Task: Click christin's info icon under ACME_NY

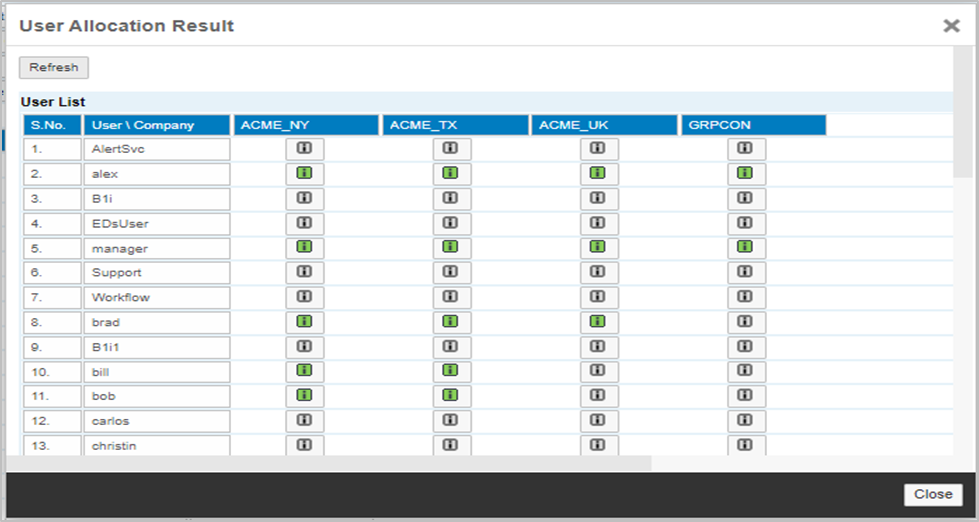Action: coord(305,445)
